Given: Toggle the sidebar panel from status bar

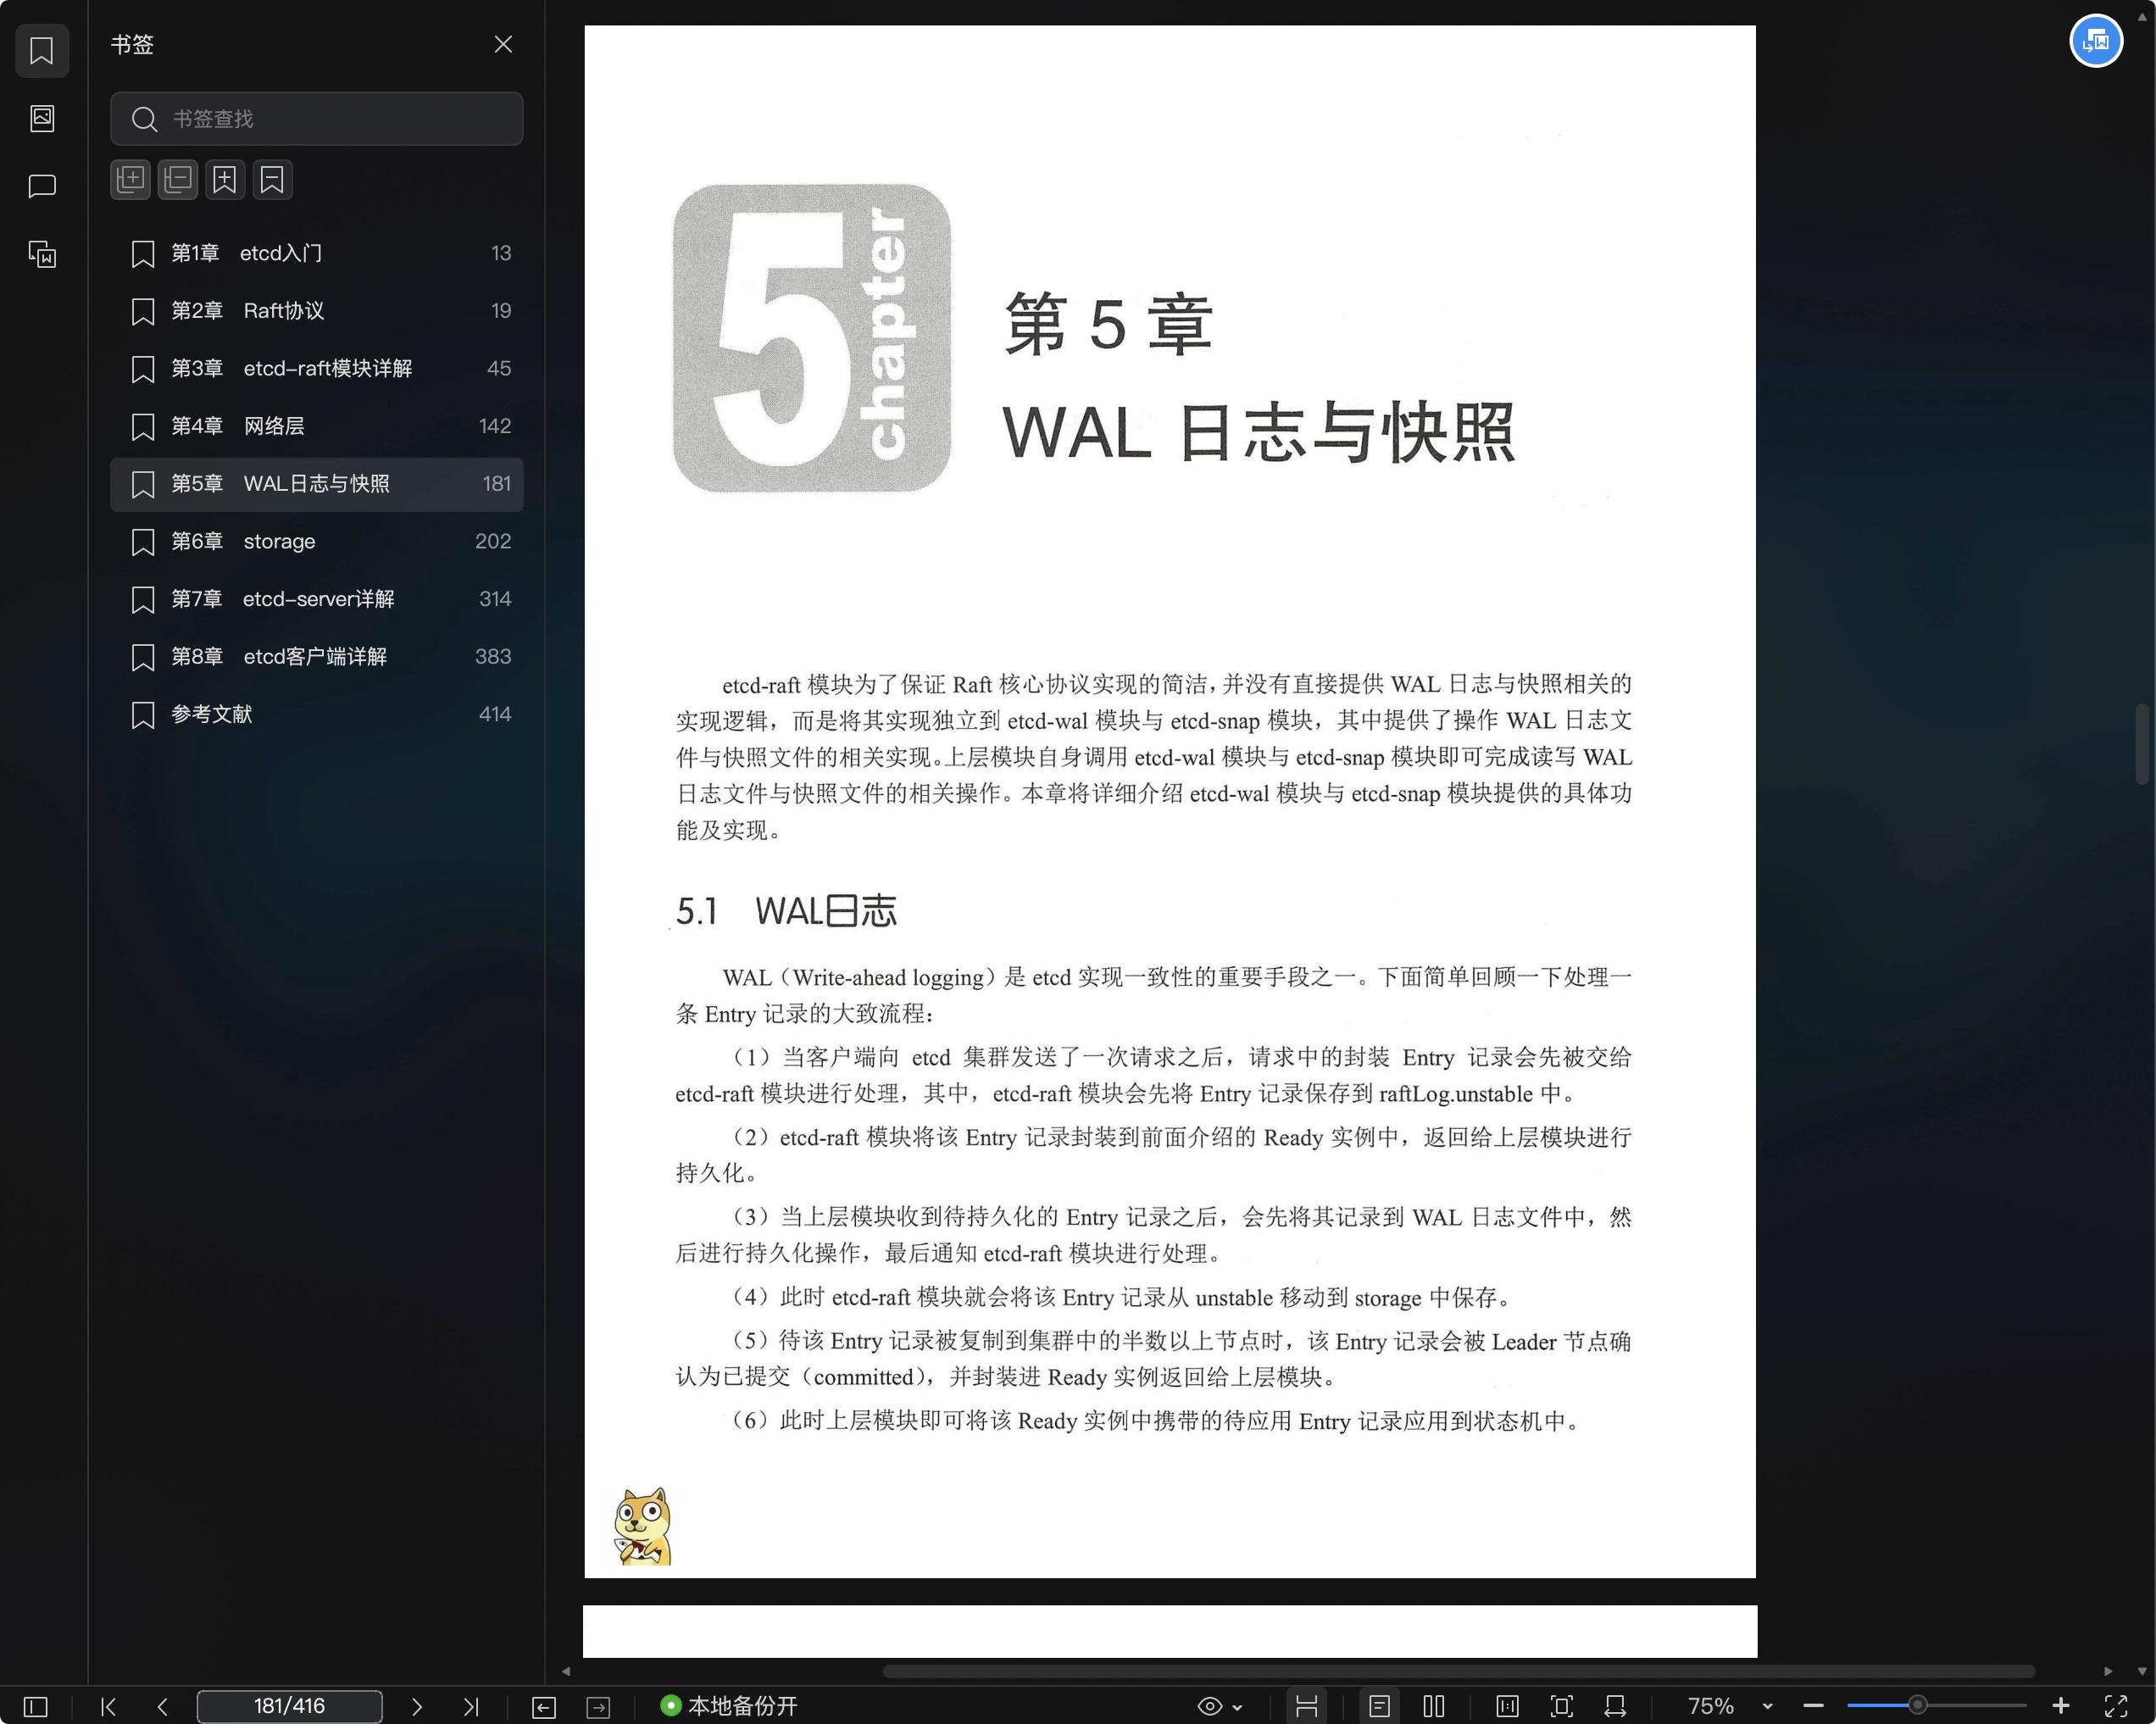Looking at the screenshot, I should click(35, 1706).
